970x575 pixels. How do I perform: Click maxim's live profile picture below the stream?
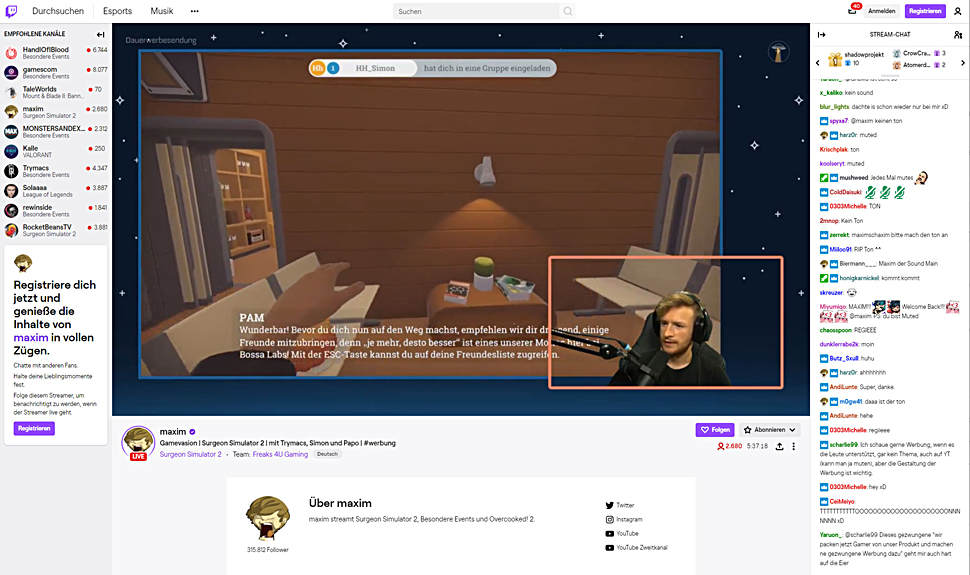point(138,443)
